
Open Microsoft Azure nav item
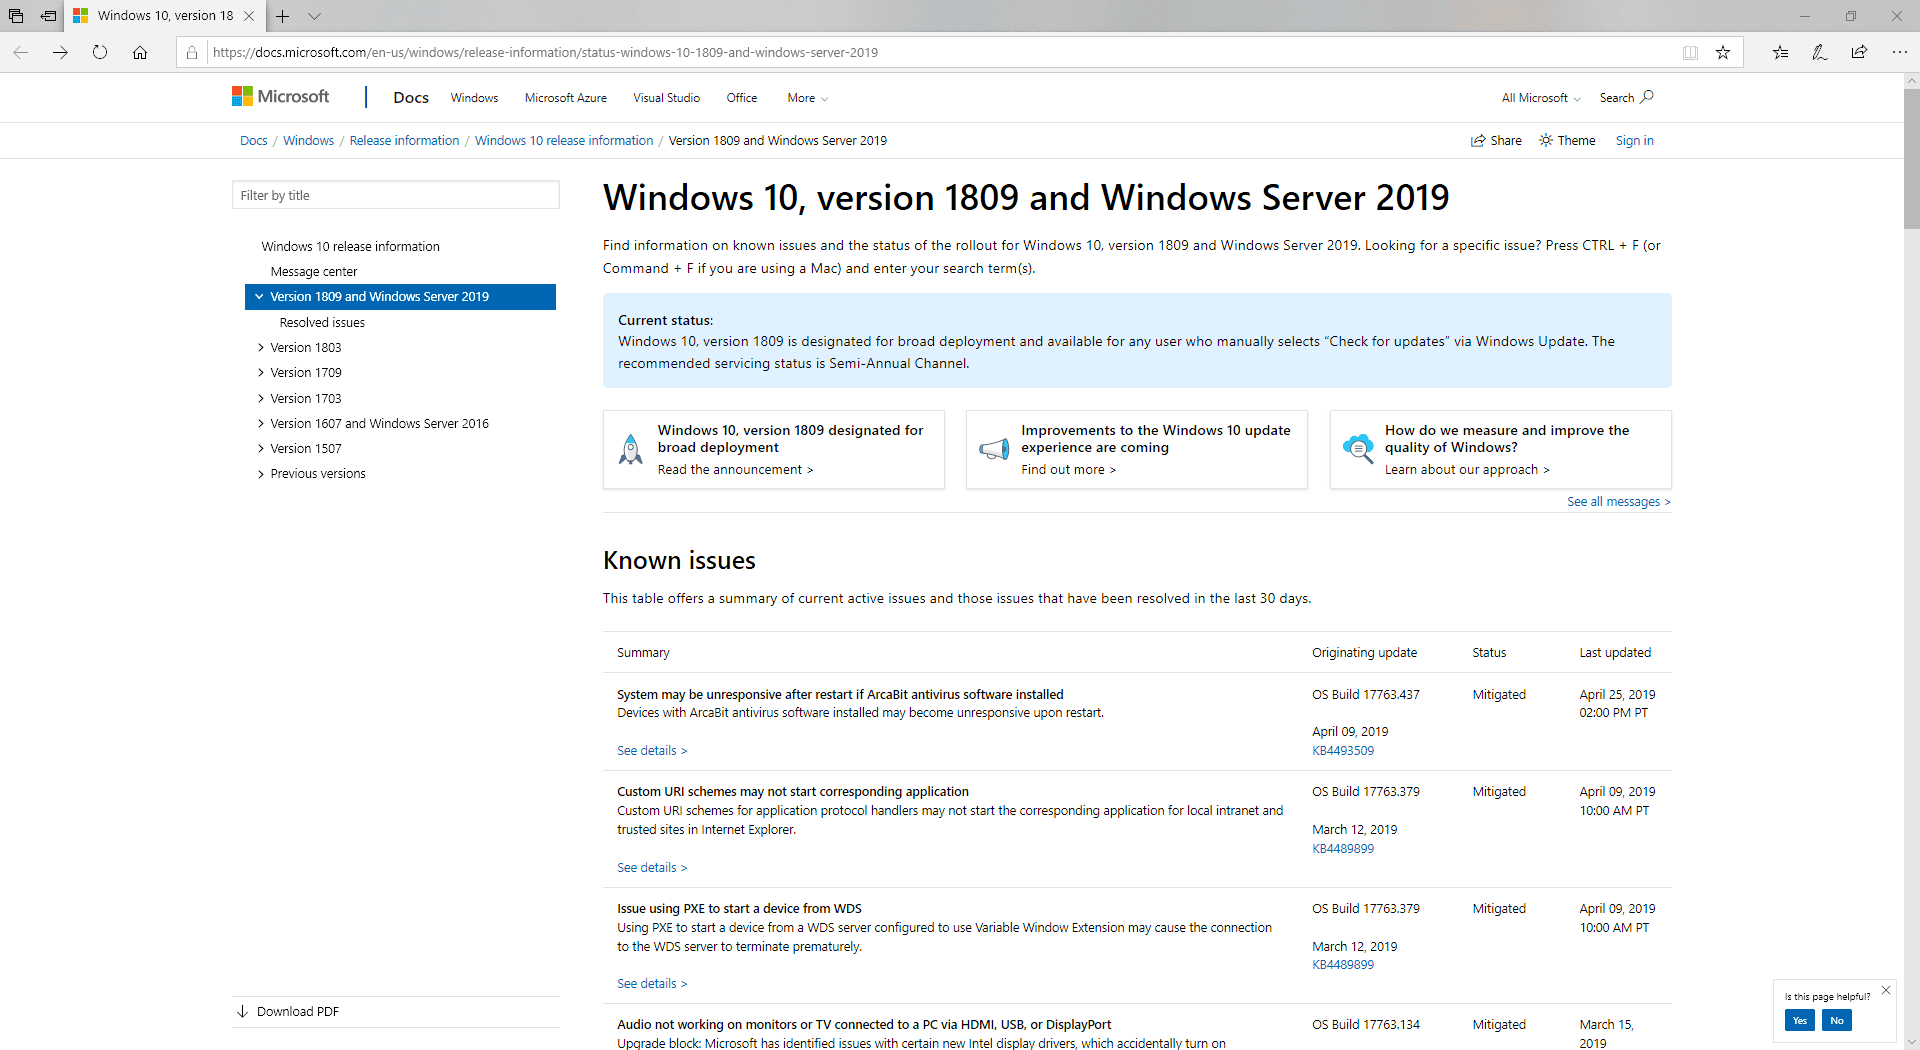point(566,98)
